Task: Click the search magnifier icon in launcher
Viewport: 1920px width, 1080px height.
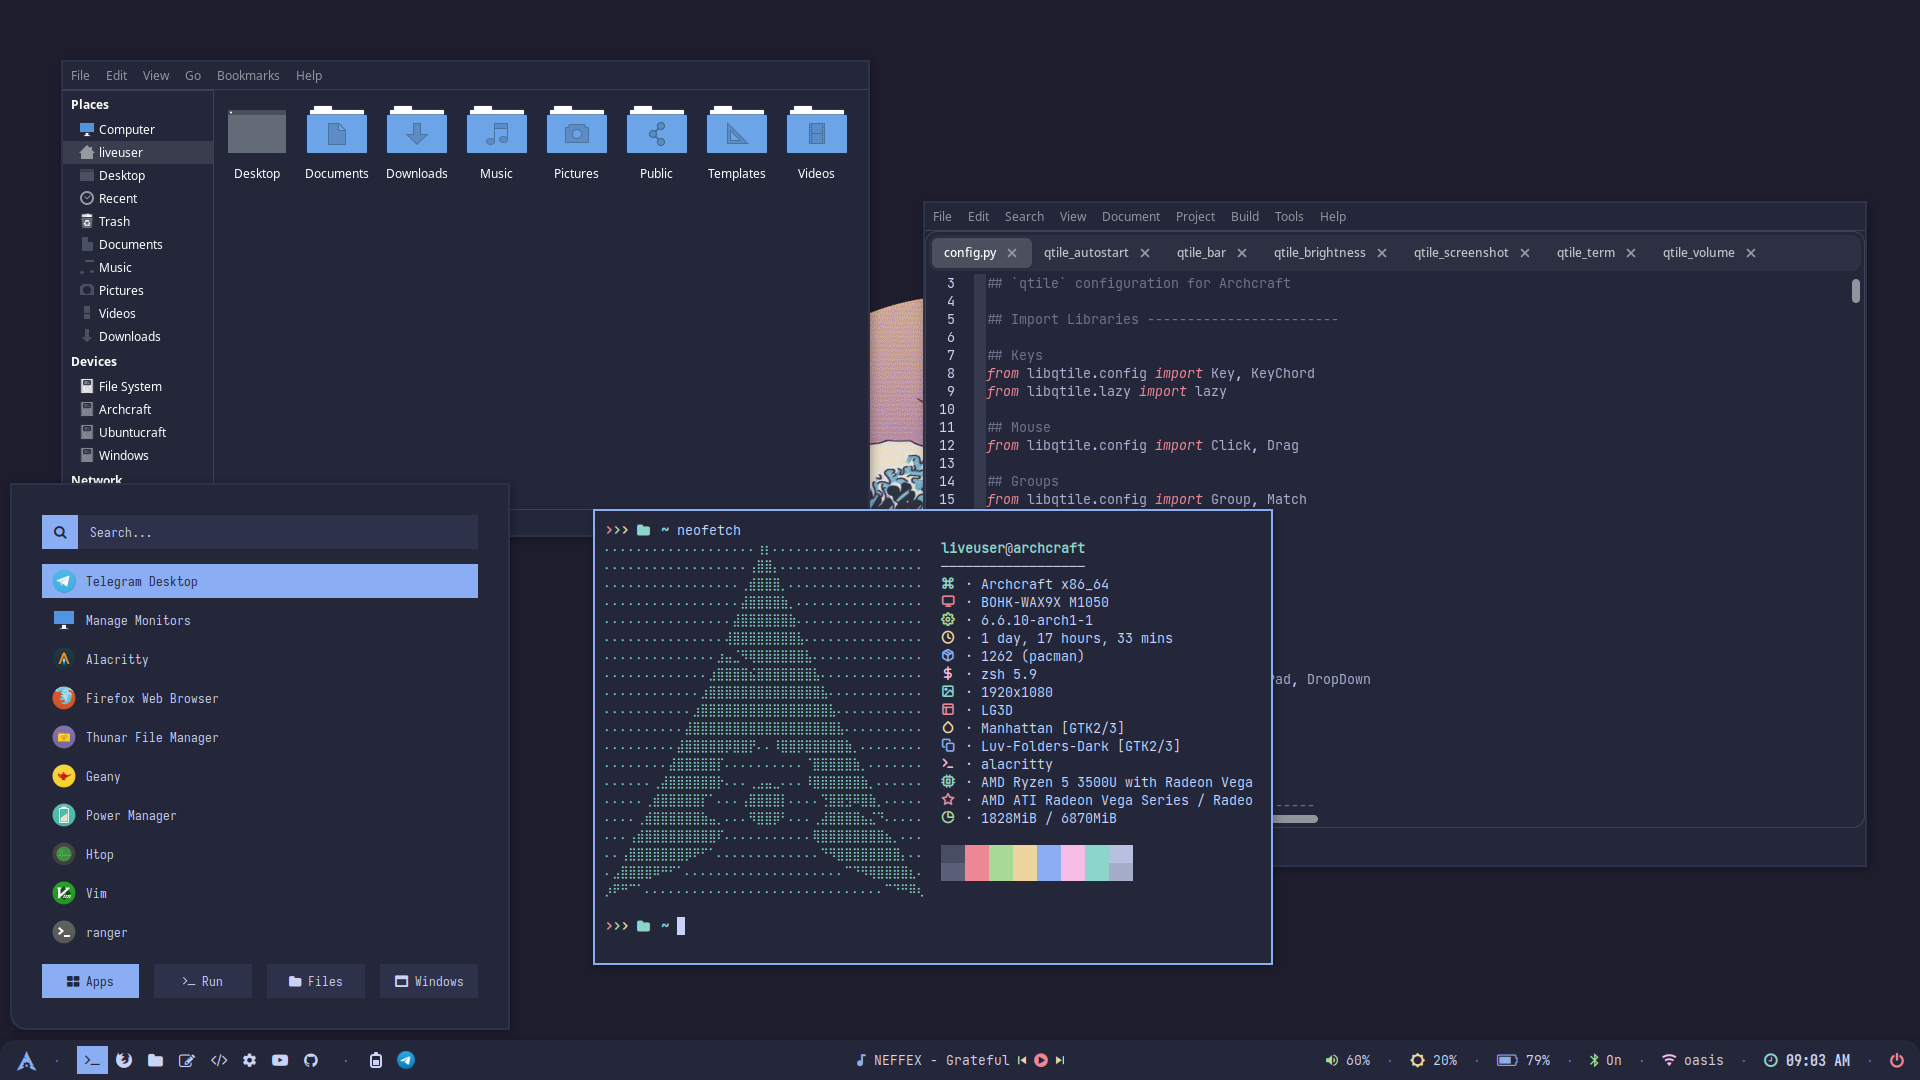Action: pos(60,532)
